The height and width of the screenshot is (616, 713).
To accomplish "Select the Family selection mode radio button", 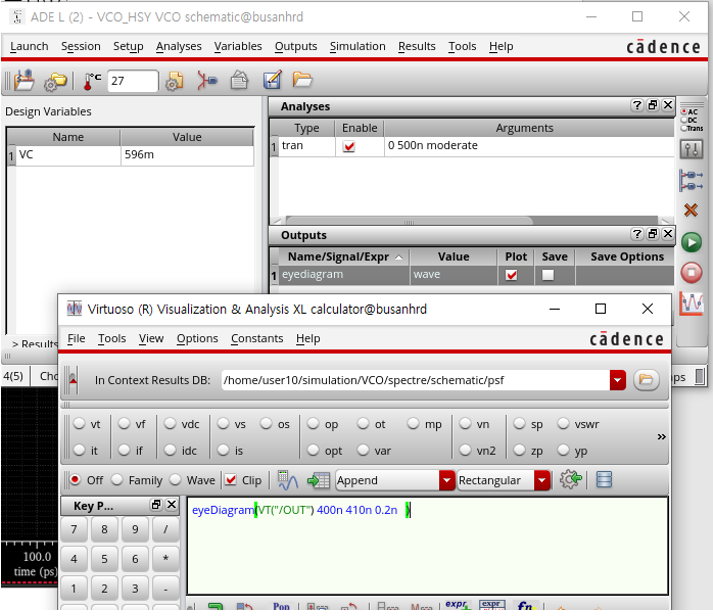I will tap(117, 480).
